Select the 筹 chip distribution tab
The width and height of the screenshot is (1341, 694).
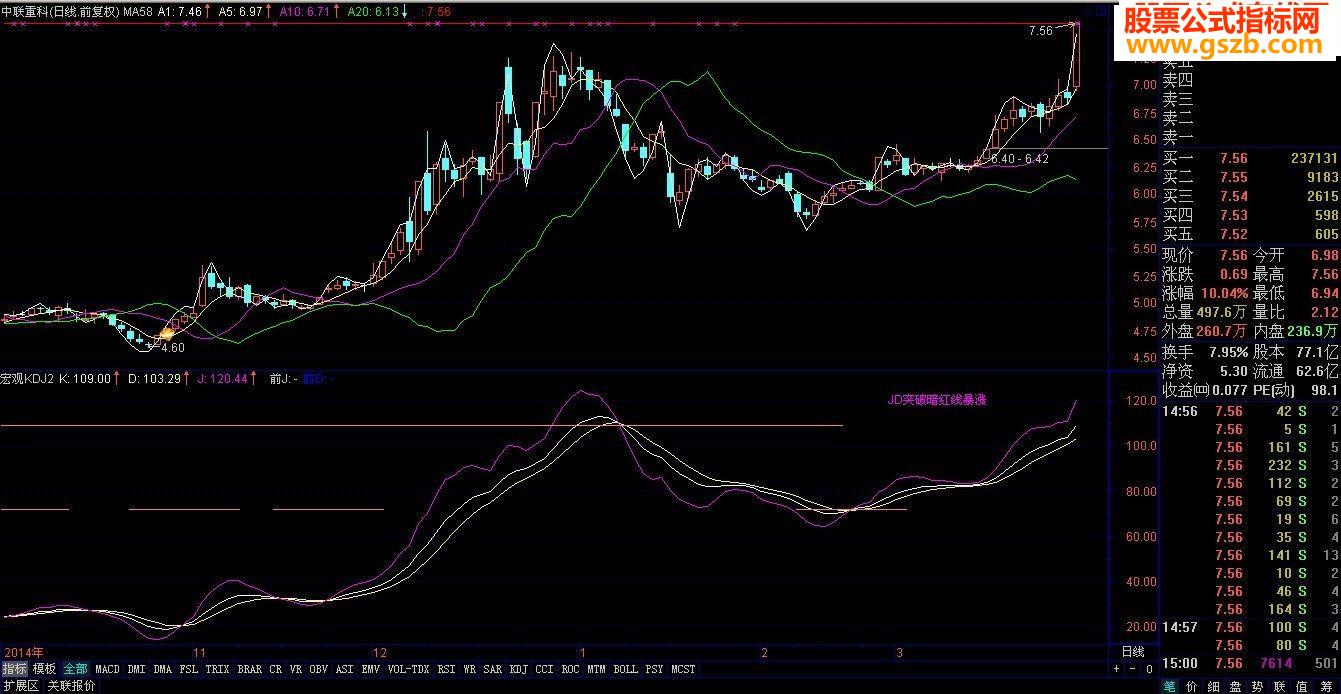(1328, 686)
